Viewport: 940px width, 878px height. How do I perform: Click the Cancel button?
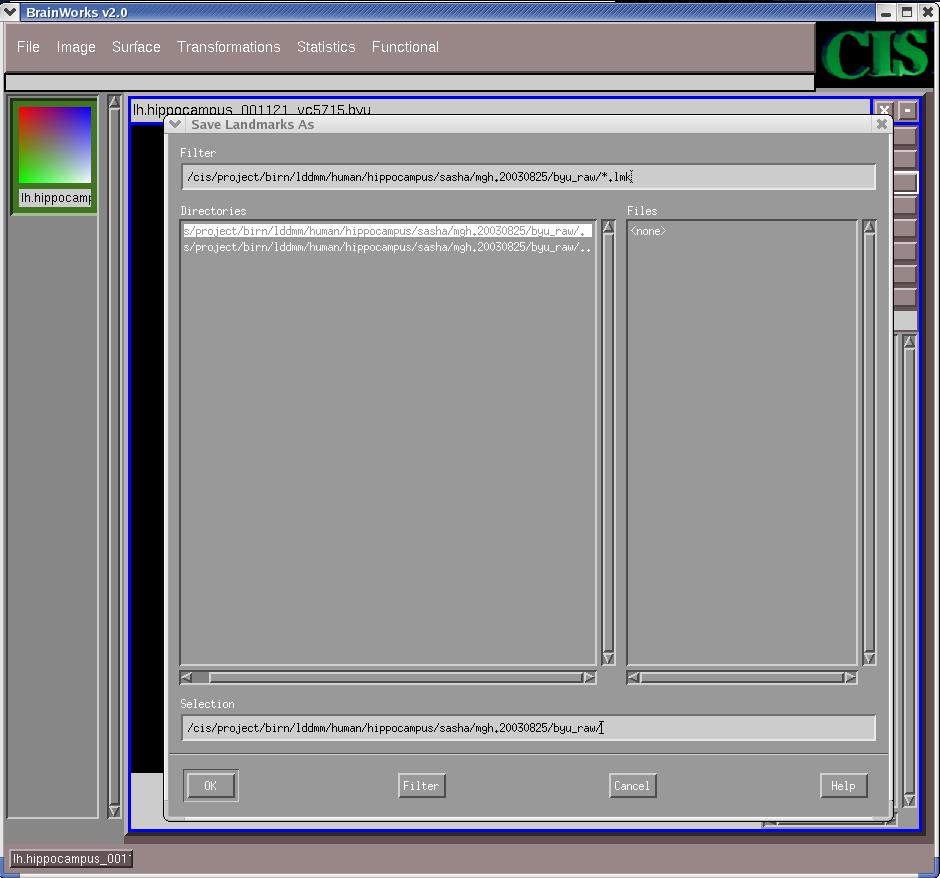(x=632, y=786)
